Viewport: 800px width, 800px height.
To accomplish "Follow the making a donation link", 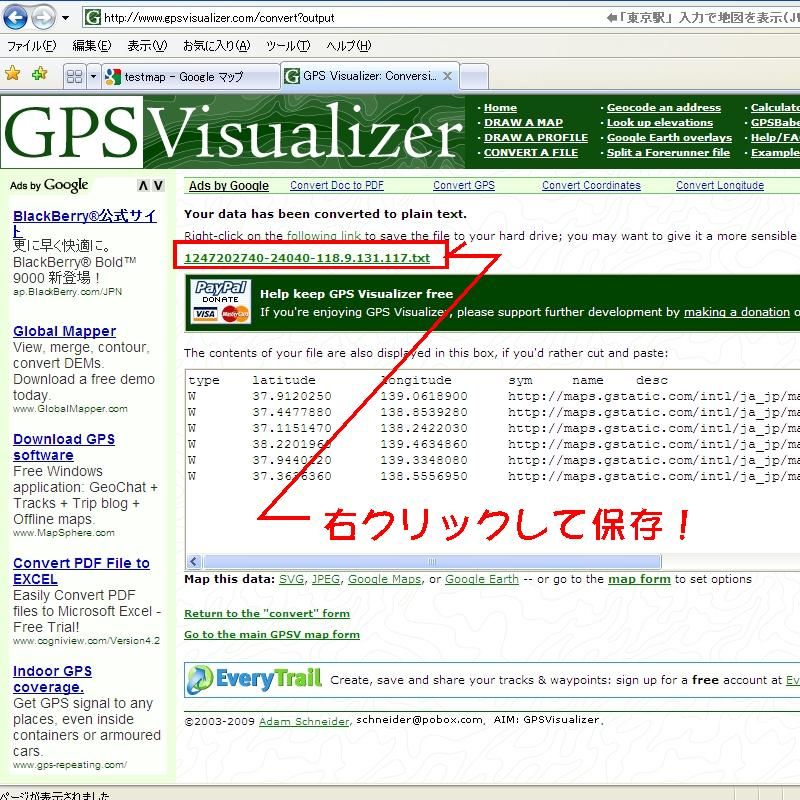I will [x=737, y=312].
